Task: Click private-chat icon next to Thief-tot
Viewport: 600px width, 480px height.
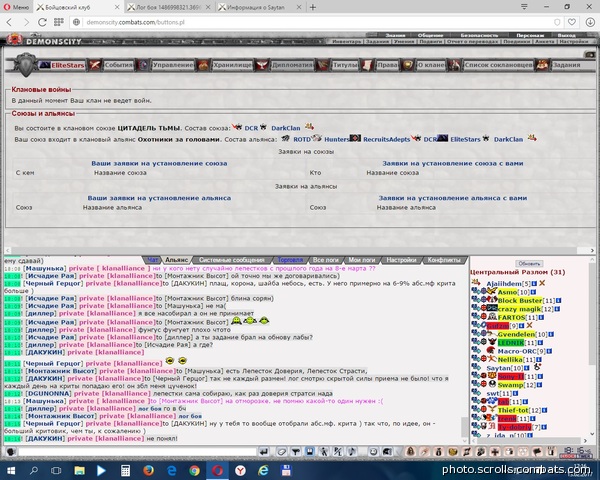Action: [x=476, y=409]
